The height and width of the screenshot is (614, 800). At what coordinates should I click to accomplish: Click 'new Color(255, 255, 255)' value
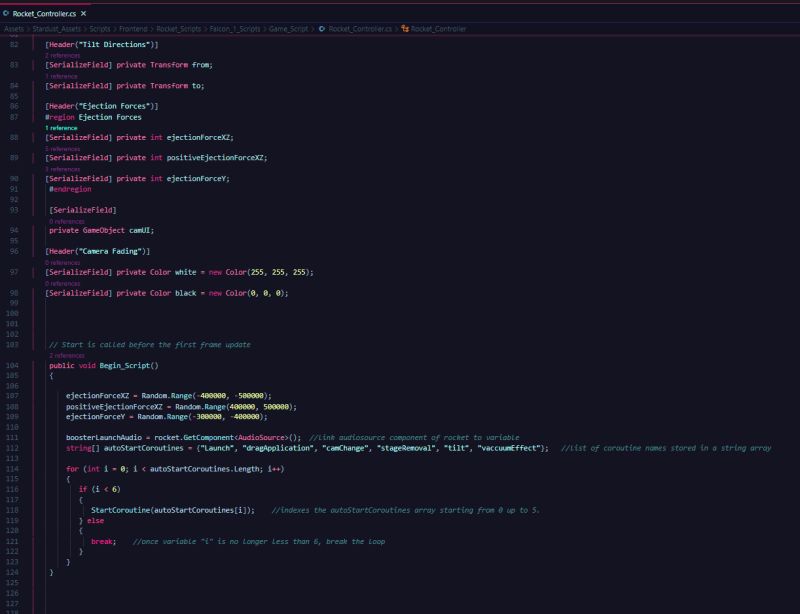(259, 272)
